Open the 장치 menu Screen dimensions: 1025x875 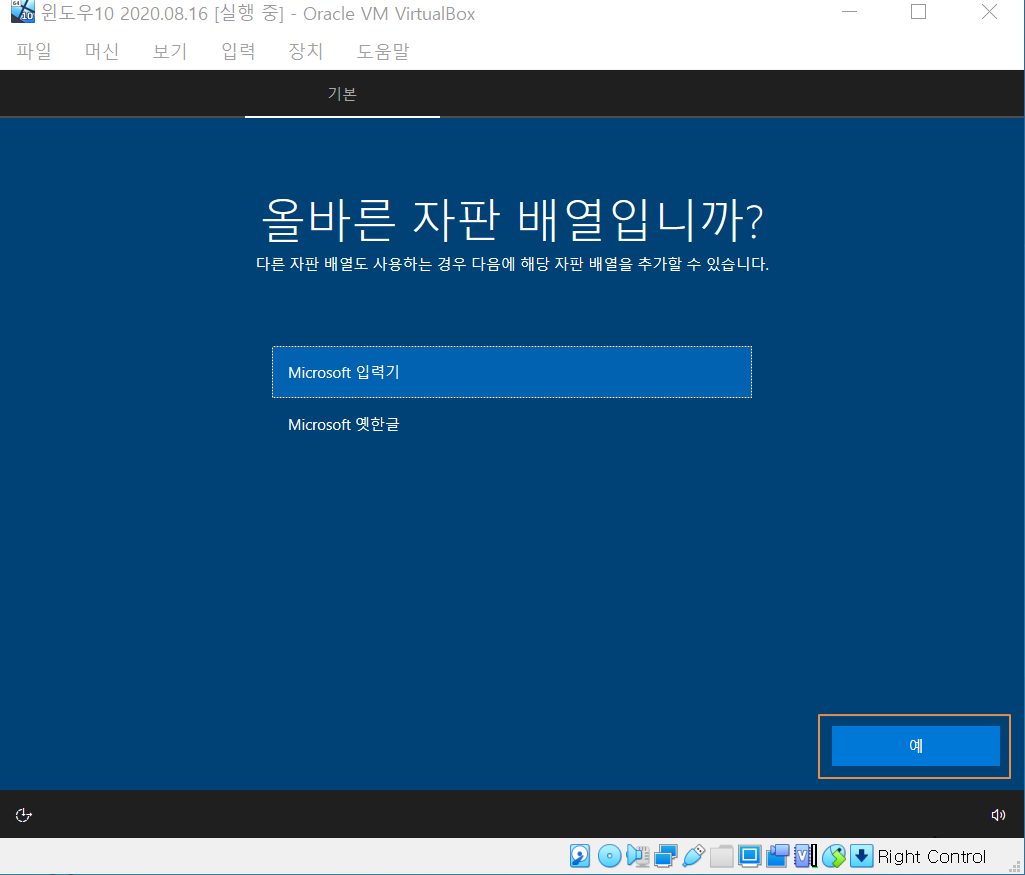306,51
